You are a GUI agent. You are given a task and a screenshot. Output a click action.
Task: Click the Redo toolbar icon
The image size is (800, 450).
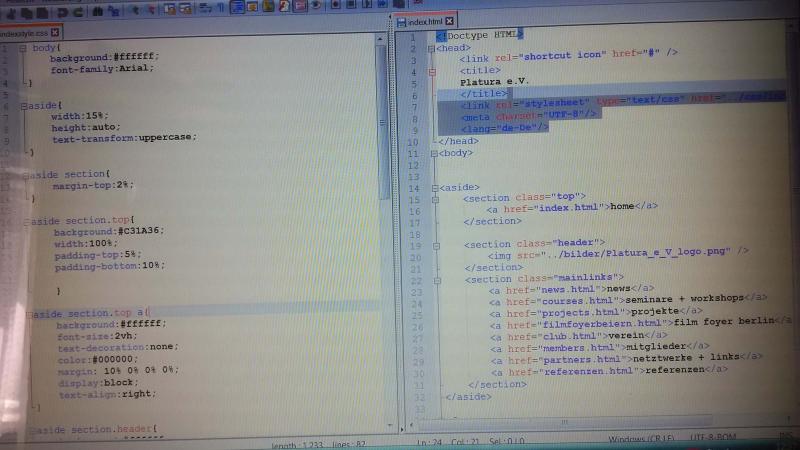77,10
